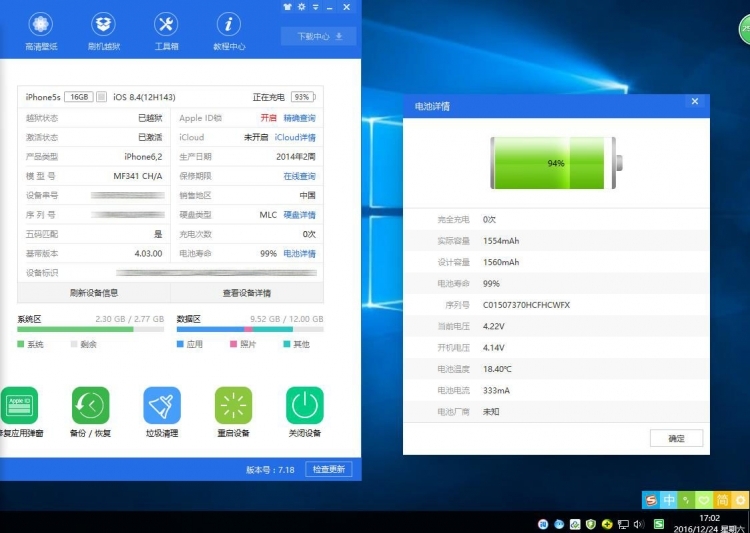Click the 版本号：7.18 version label
Viewport: 750px width, 533px height.
pos(270,470)
